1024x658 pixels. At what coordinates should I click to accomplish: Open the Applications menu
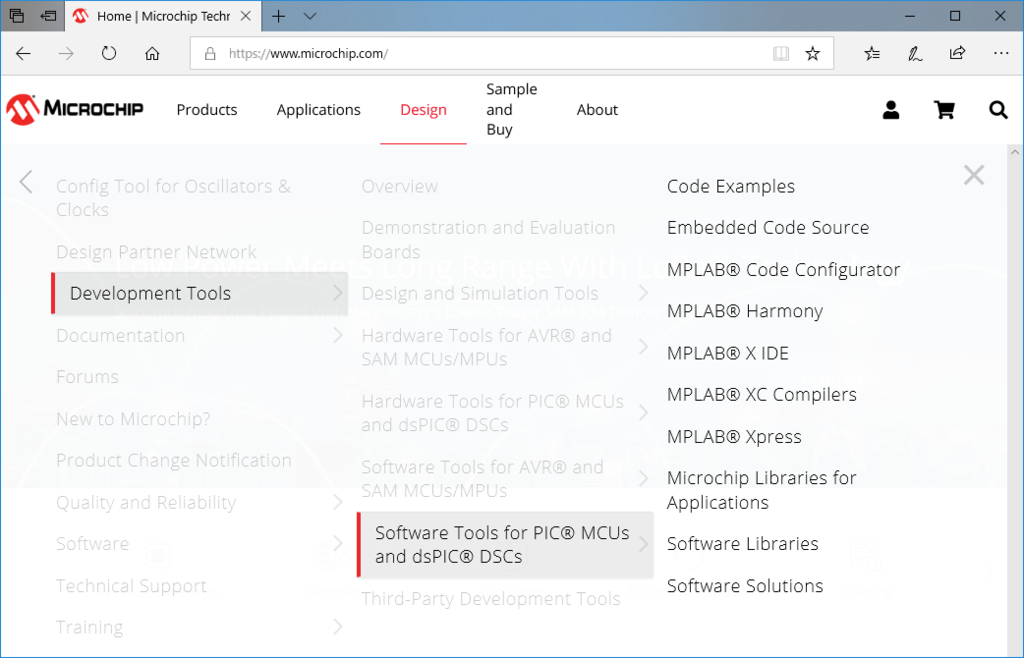click(319, 110)
